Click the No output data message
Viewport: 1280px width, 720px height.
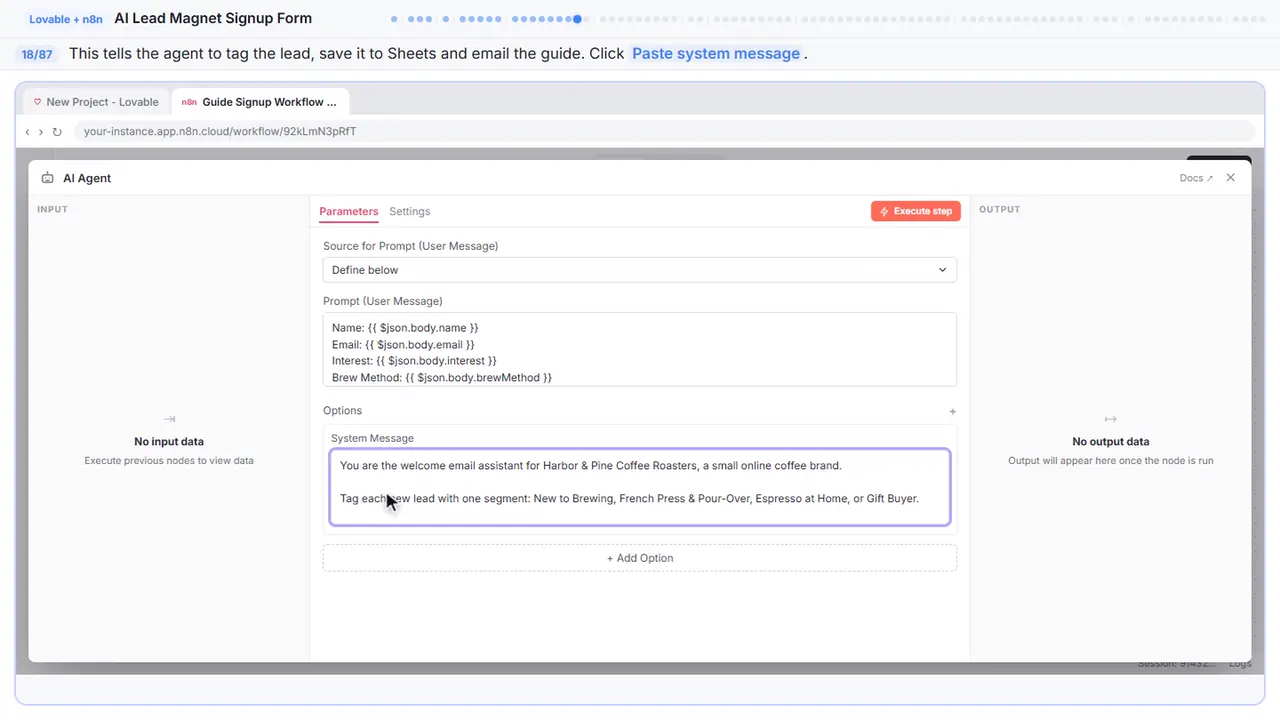[1111, 442]
